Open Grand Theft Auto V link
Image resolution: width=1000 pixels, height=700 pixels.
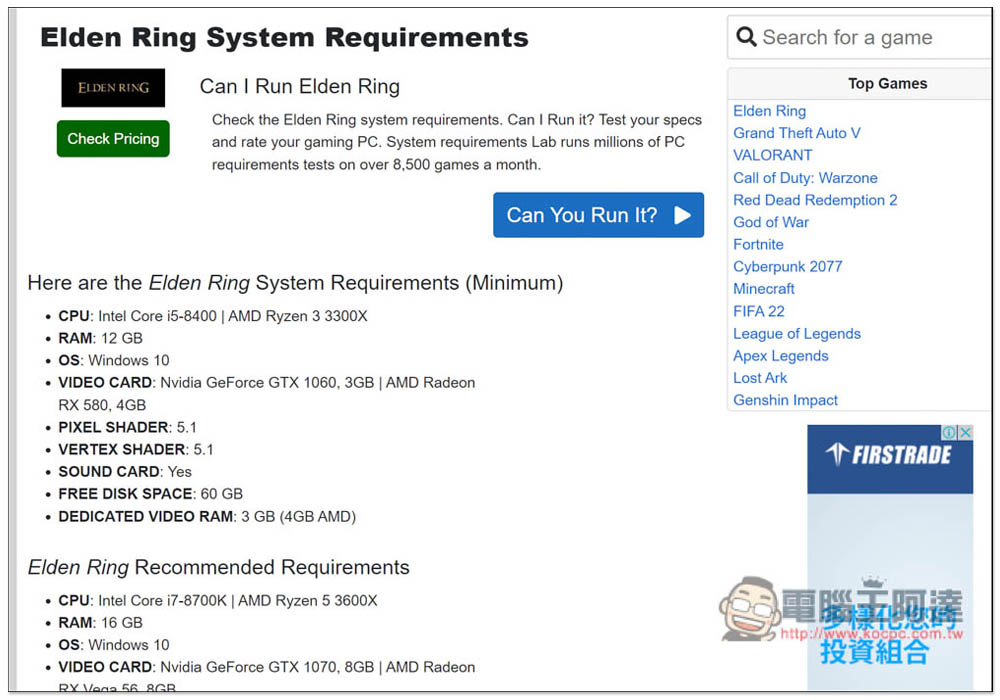(x=797, y=133)
